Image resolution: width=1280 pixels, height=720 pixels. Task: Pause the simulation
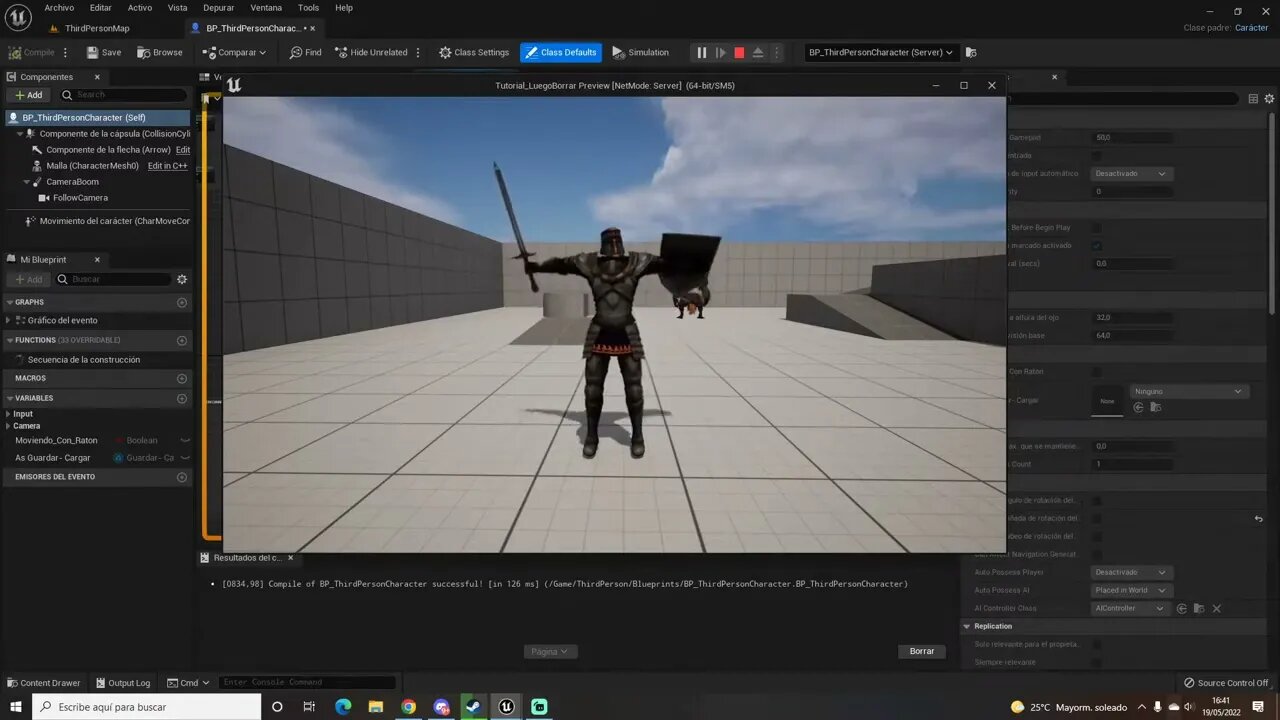(x=701, y=52)
